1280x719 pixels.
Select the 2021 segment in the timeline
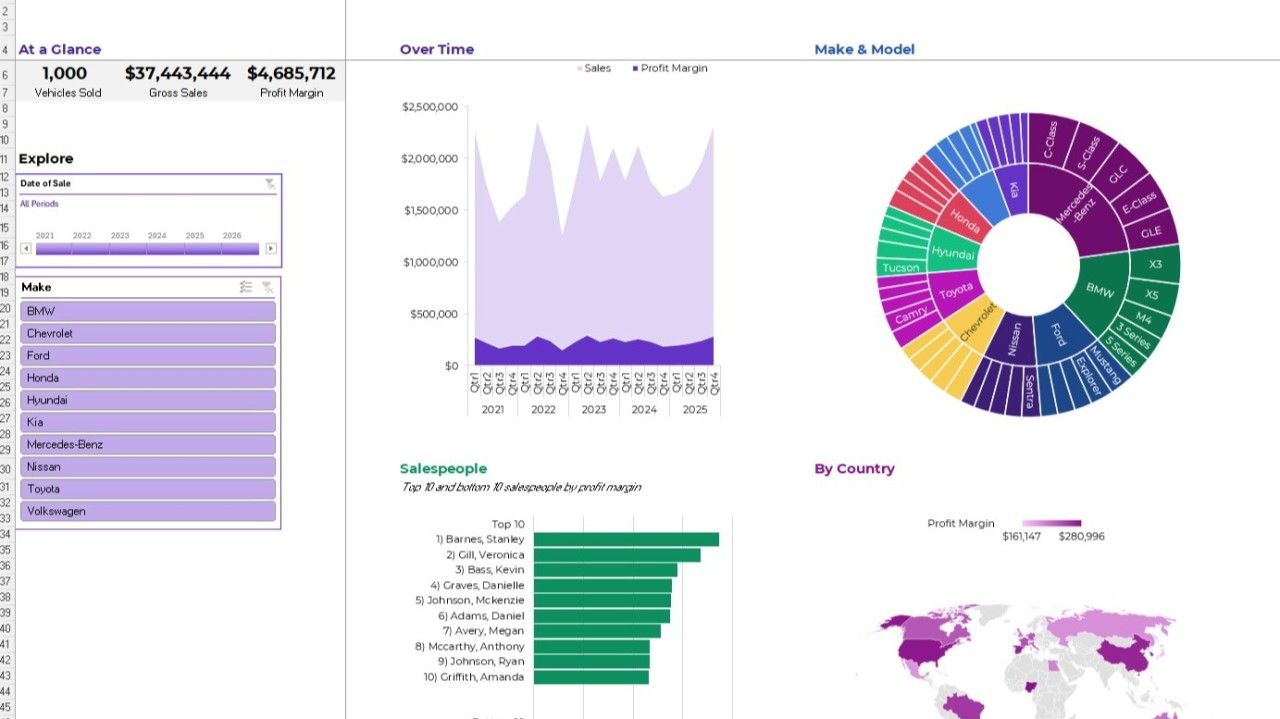53,248
